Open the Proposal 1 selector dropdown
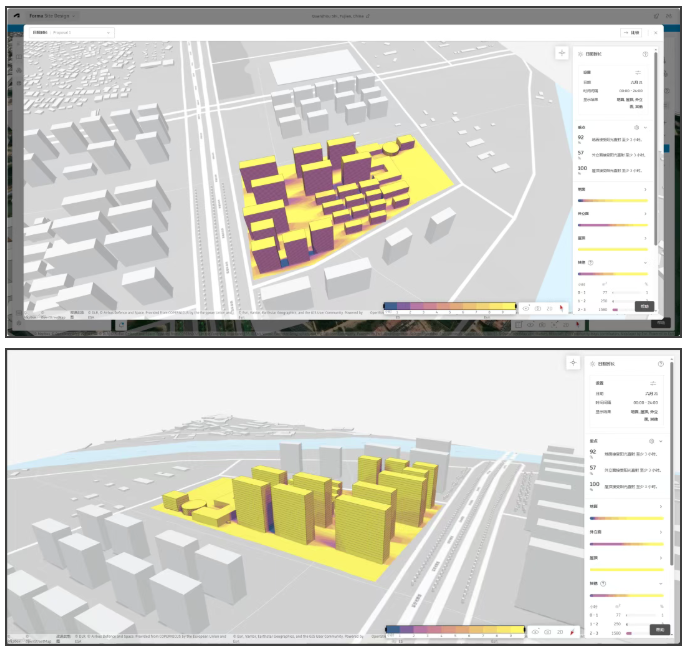This screenshot has width=688, height=649. pyautogui.click(x=72, y=32)
